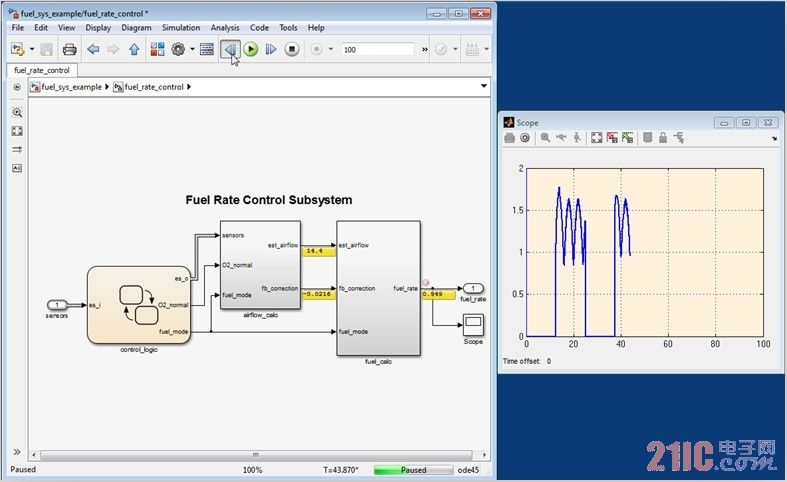787x482 pixels.
Task: Expand arrow after fuel_rate_control breadcrumb
Action: [x=189, y=87]
